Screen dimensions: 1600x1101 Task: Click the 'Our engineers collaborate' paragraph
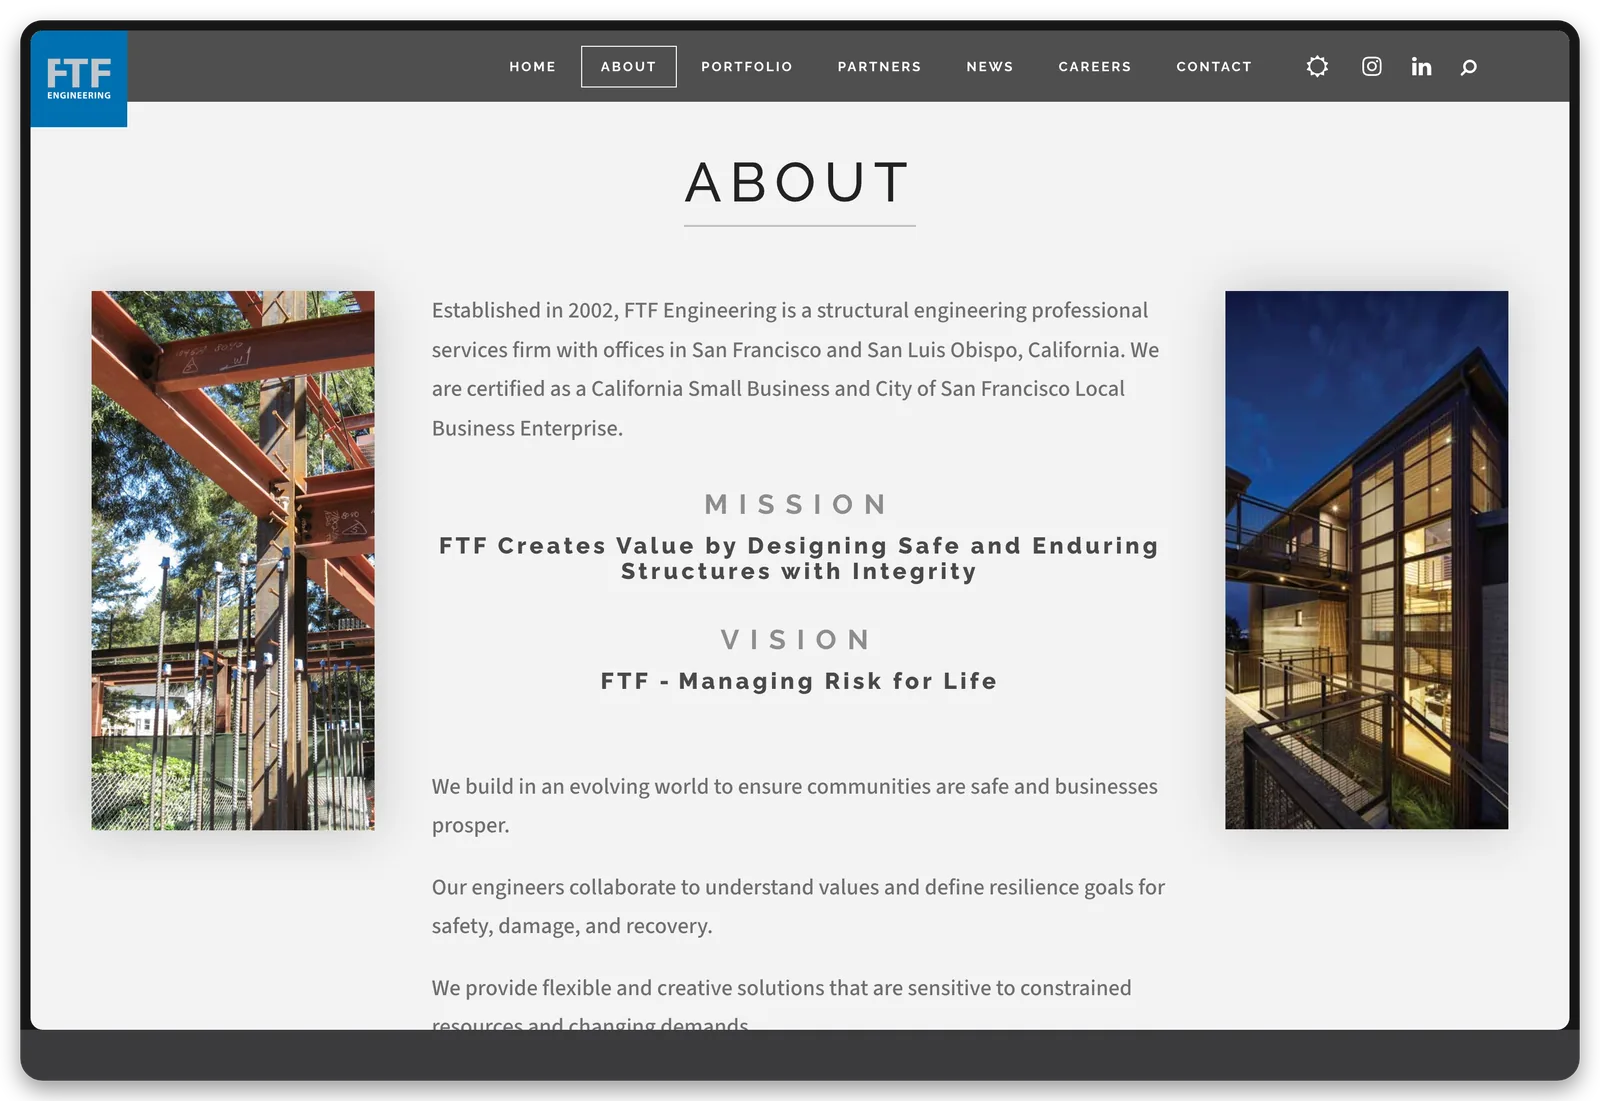799,906
